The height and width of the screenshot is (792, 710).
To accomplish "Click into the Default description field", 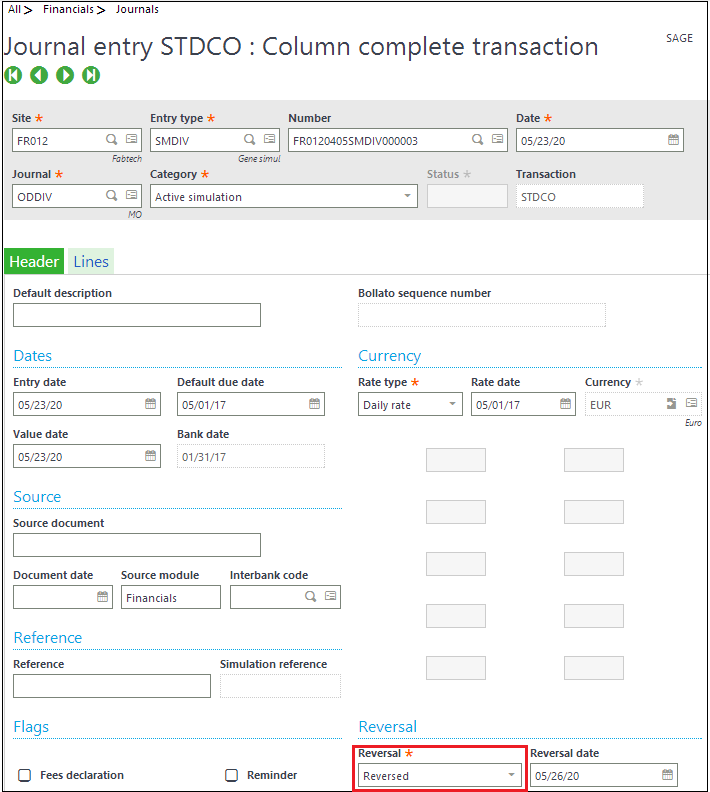I will [x=137, y=315].
